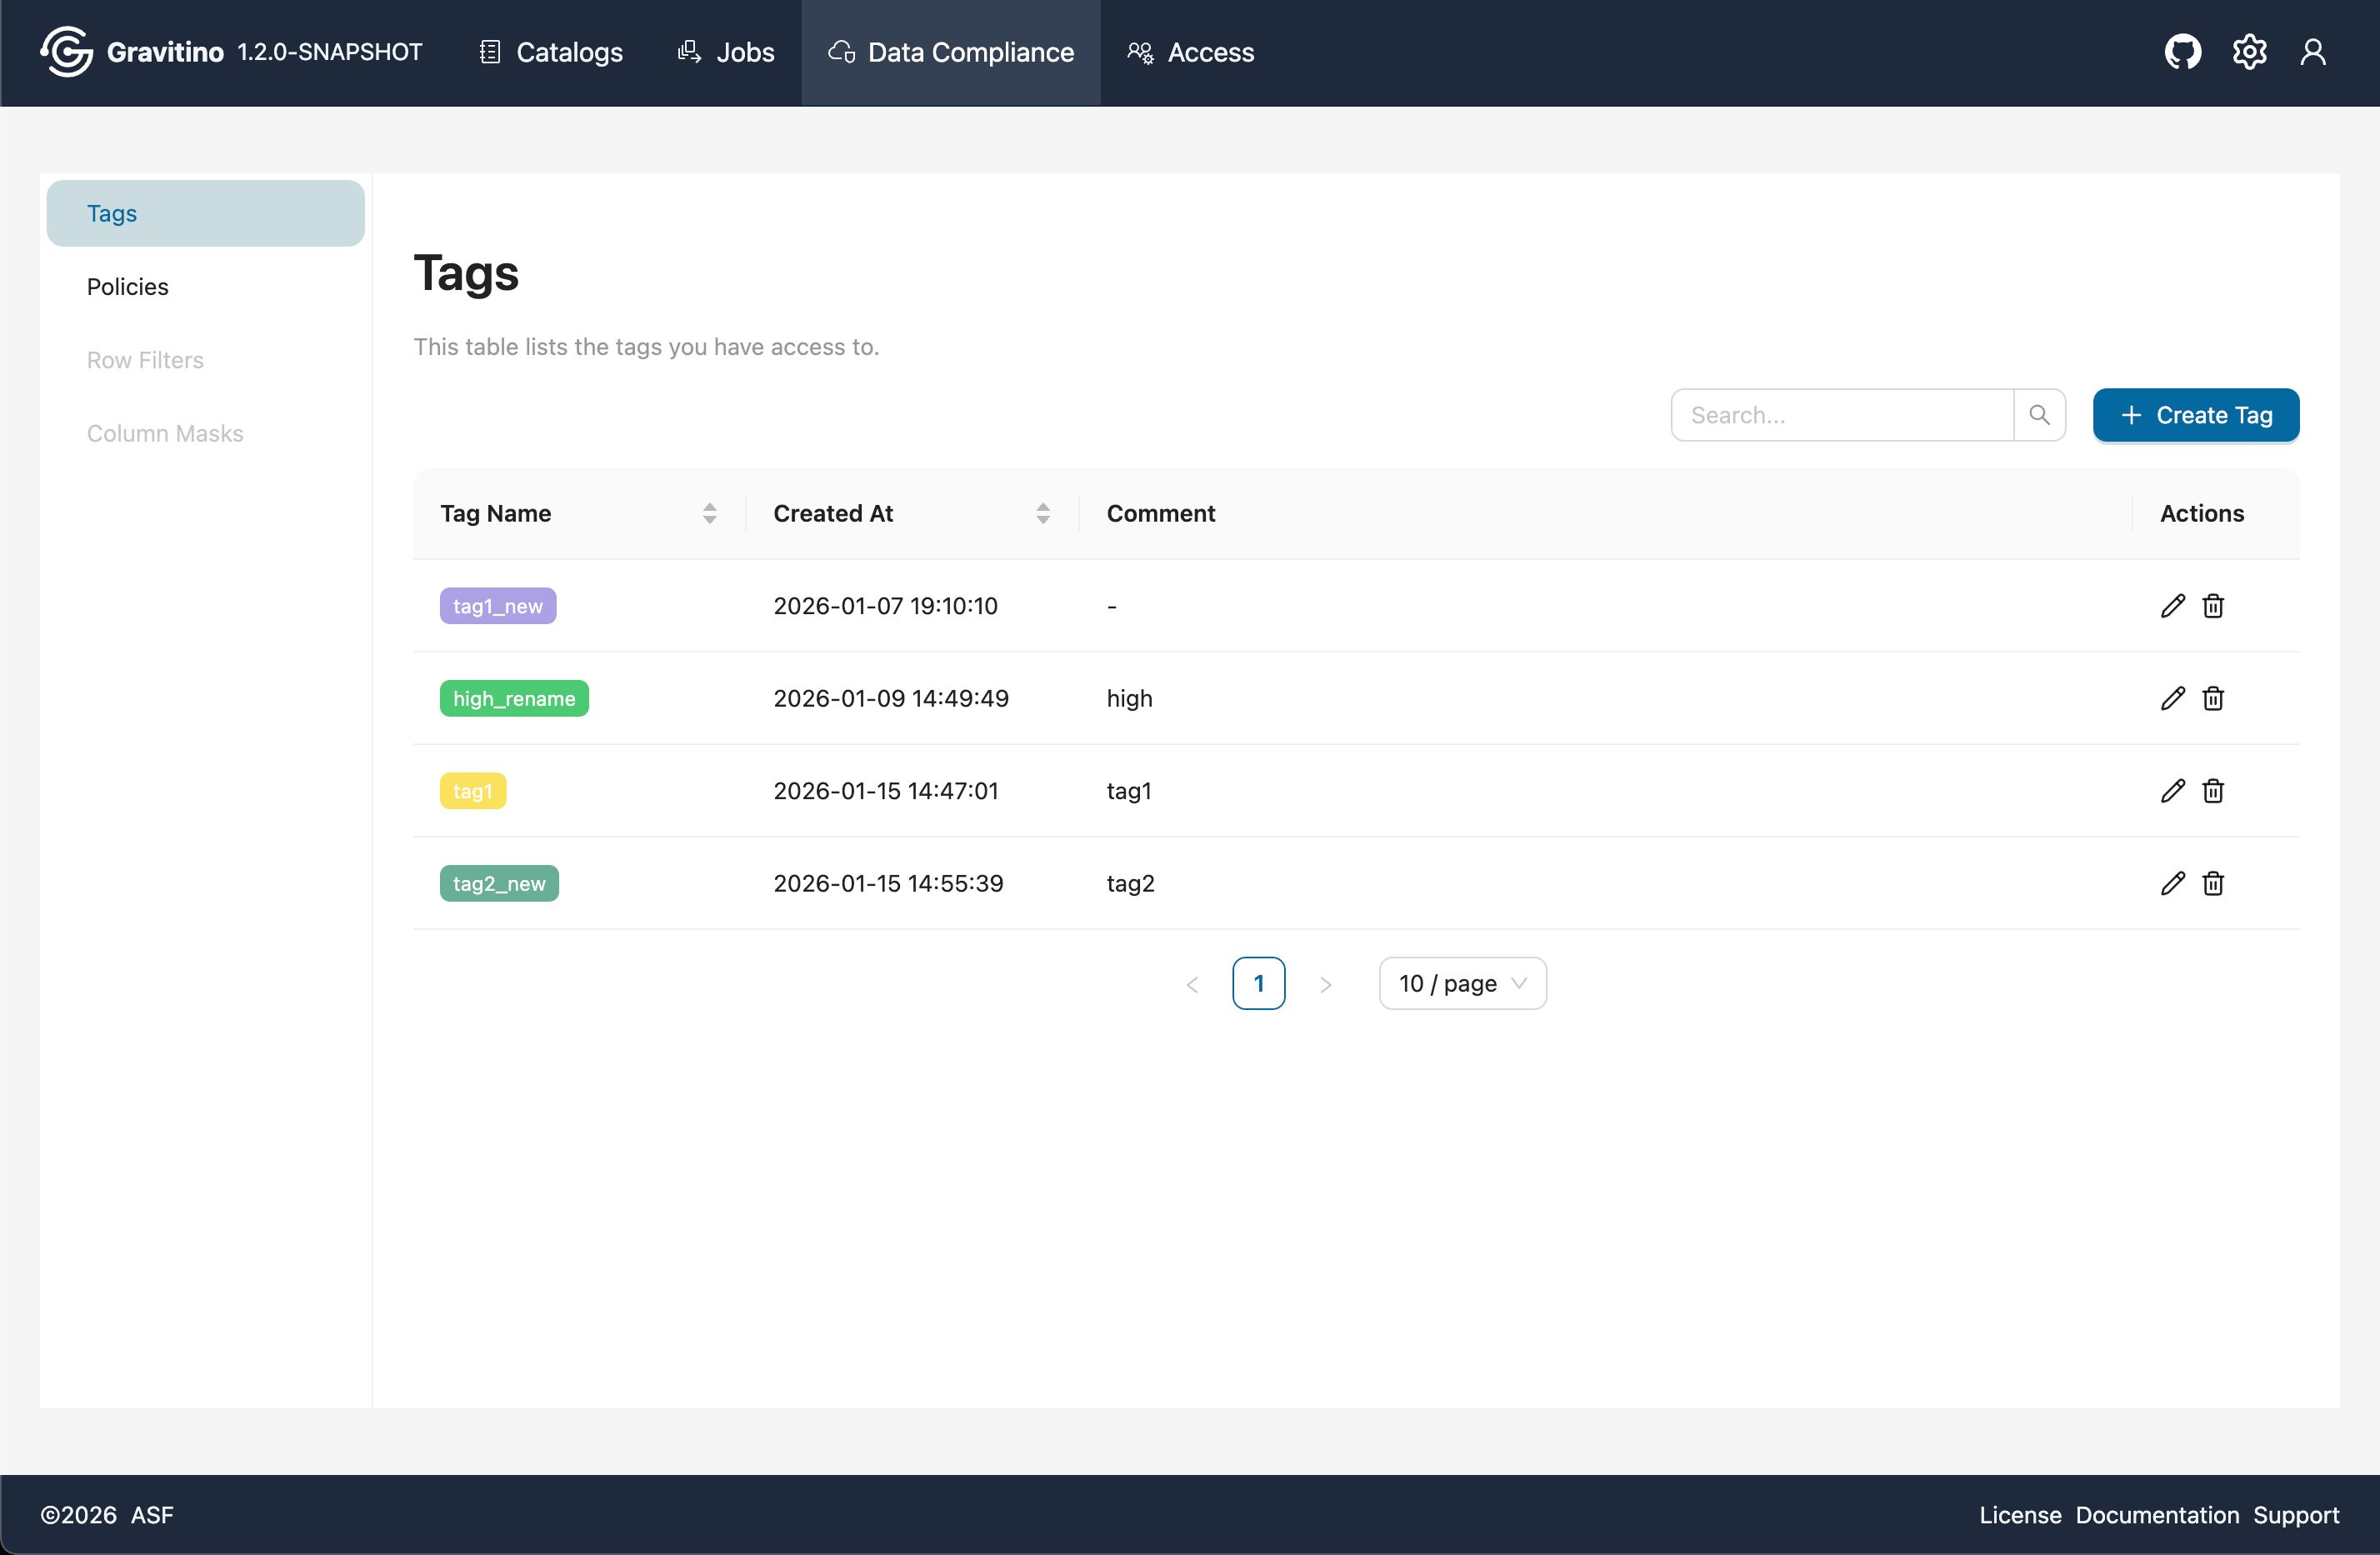The height and width of the screenshot is (1555, 2380).
Task: Open the Access navigation tab
Action: pyautogui.click(x=1190, y=52)
